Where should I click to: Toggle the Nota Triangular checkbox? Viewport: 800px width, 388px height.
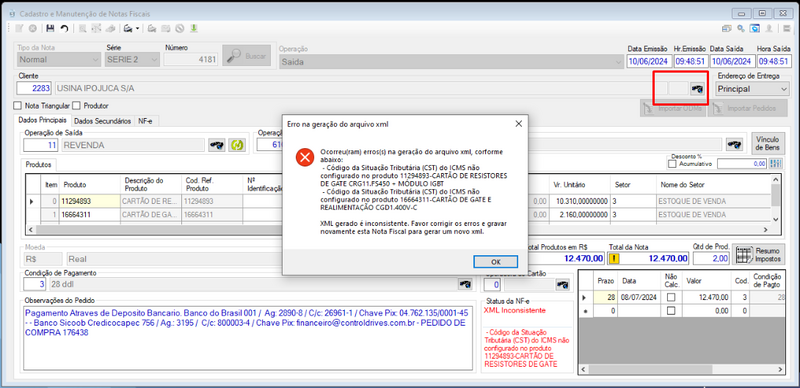(18, 106)
